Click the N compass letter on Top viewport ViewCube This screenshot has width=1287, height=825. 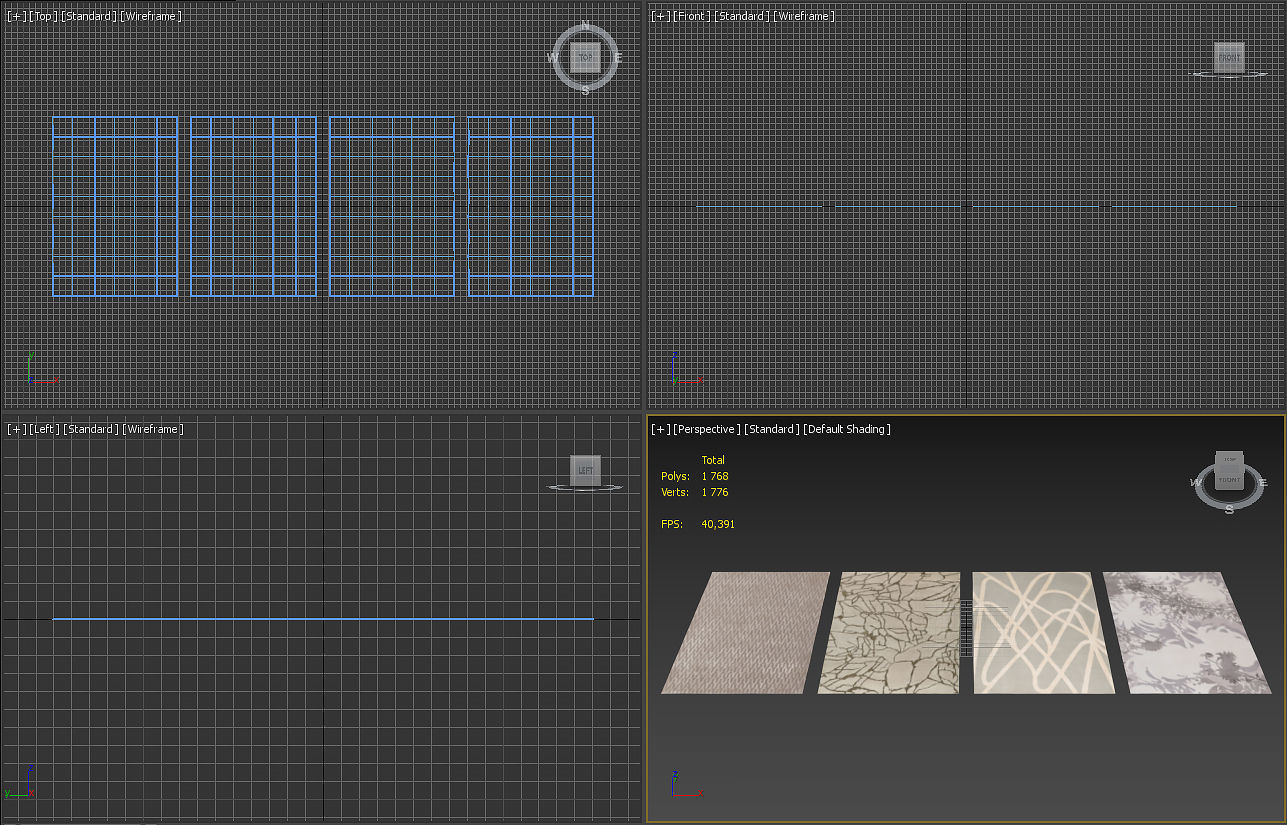(x=585, y=27)
